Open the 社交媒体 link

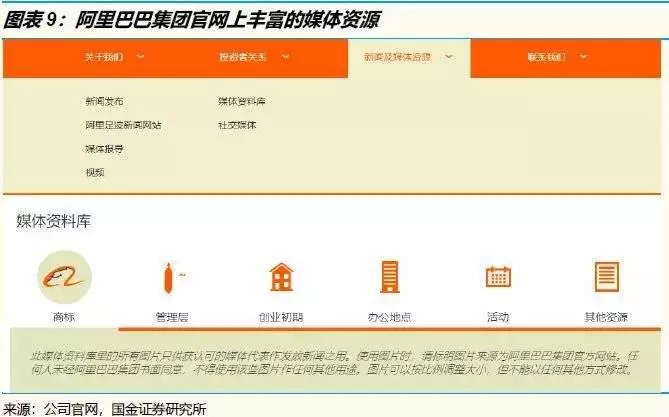tap(237, 125)
